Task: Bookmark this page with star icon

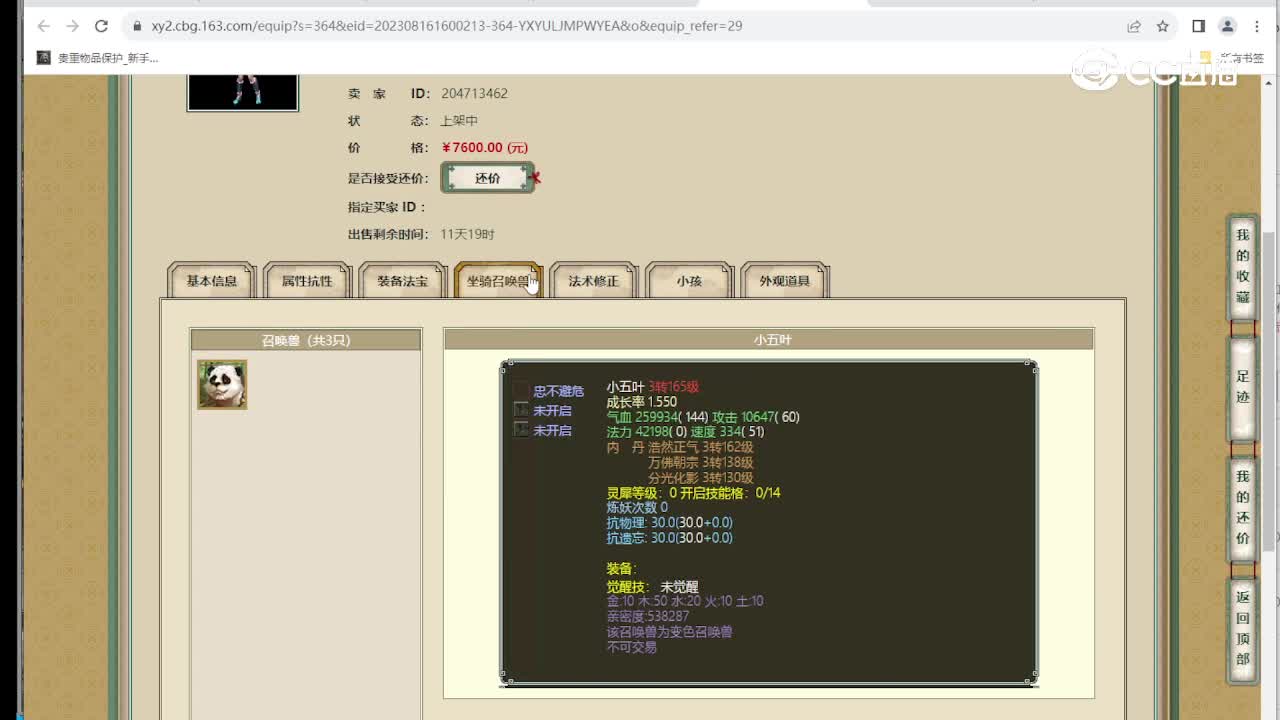Action: 1163,26
